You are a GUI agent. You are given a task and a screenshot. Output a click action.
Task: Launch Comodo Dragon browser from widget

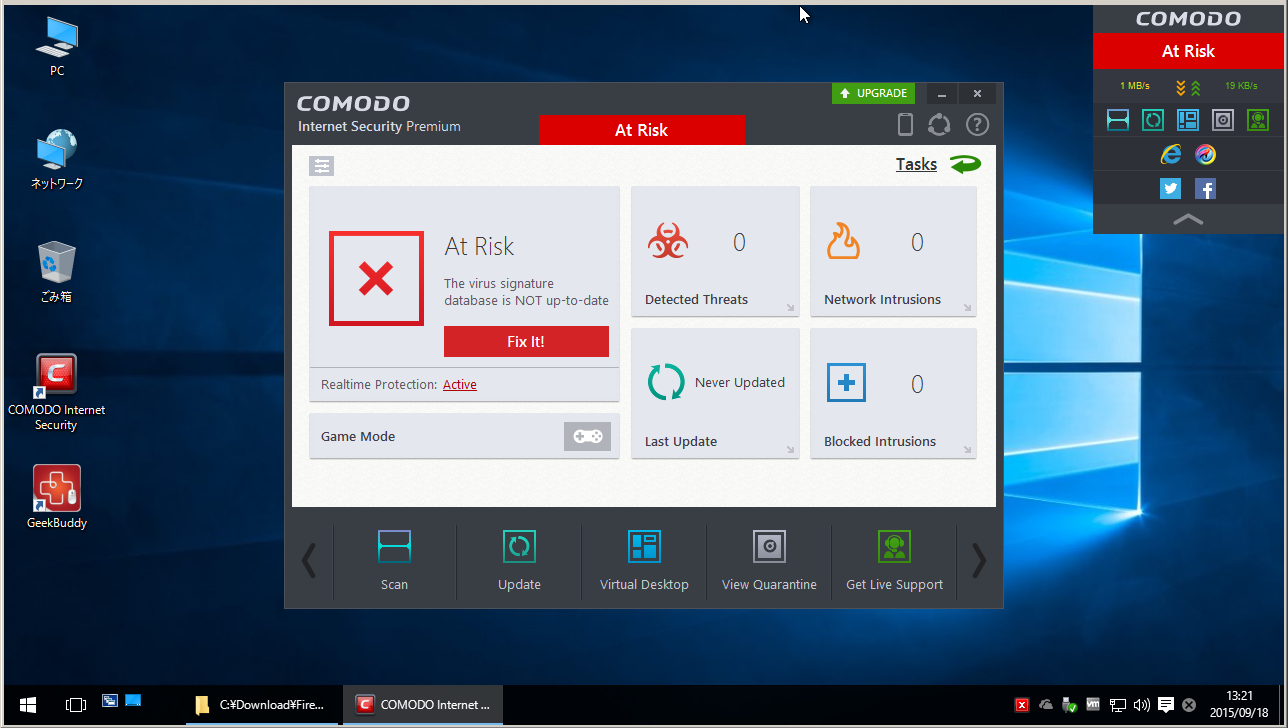point(1206,154)
